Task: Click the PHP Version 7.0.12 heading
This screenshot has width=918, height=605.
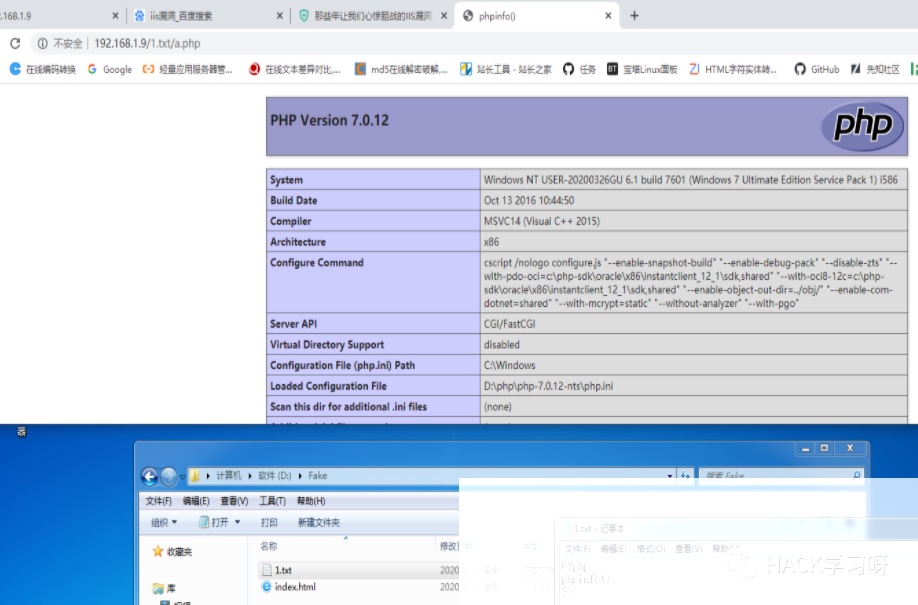Action: tap(329, 121)
